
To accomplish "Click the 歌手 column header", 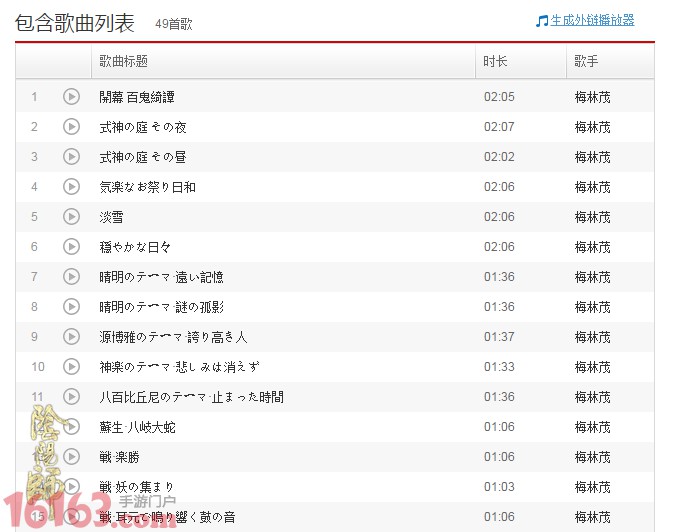I will pos(586,62).
